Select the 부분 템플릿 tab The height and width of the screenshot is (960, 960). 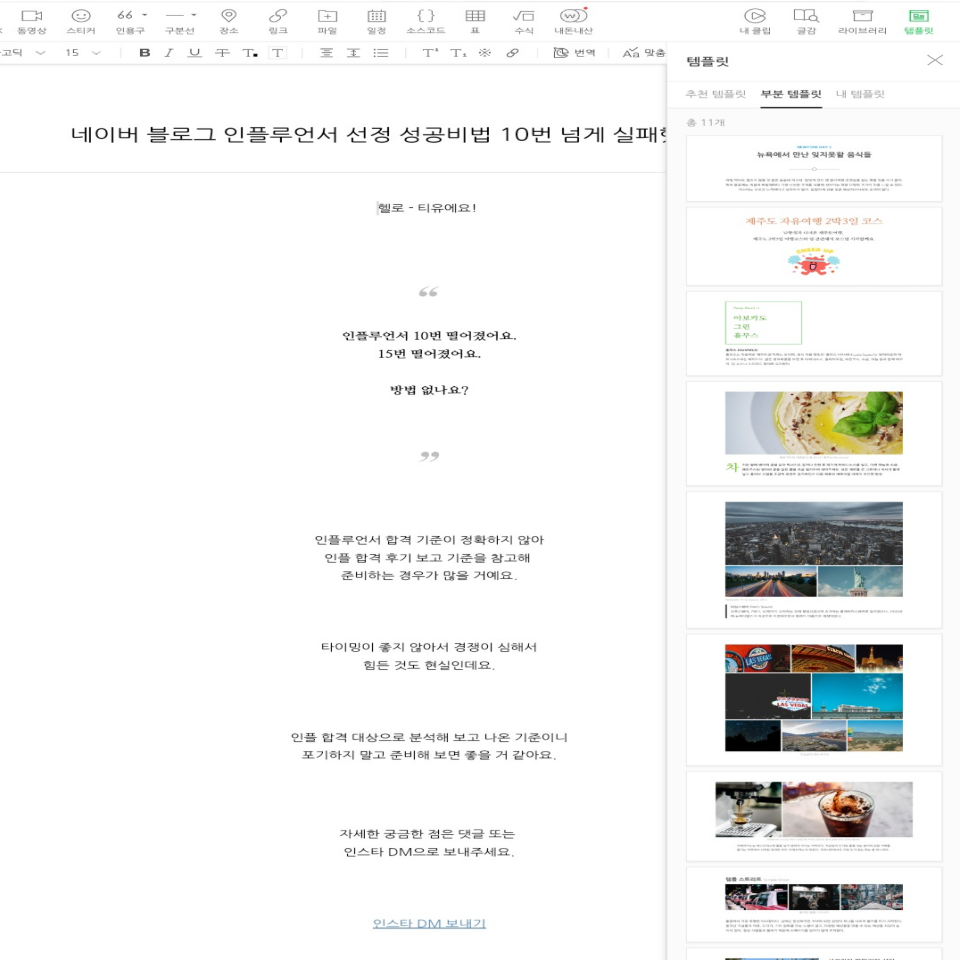(x=790, y=94)
